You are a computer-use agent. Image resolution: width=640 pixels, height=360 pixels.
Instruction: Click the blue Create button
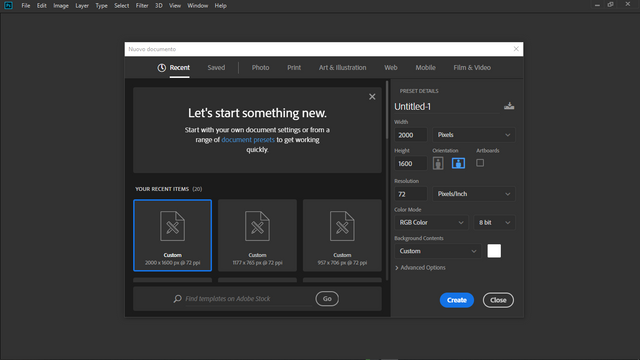pos(457,300)
